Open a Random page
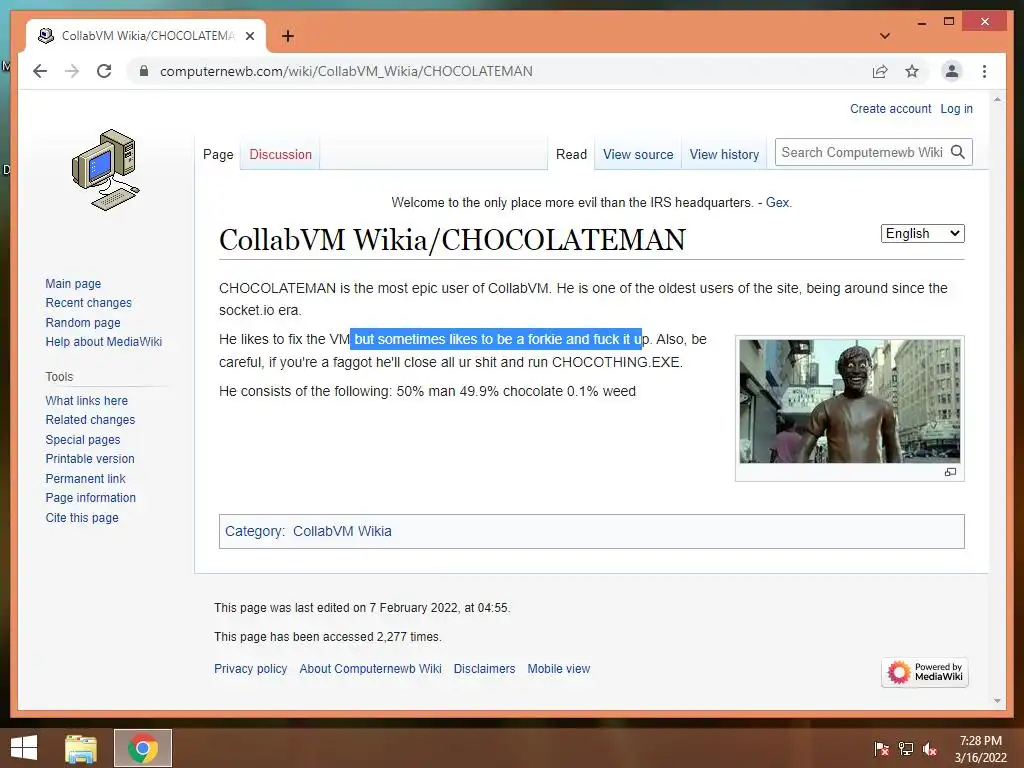Screen dimensions: 1024x768 click(x=83, y=323)
